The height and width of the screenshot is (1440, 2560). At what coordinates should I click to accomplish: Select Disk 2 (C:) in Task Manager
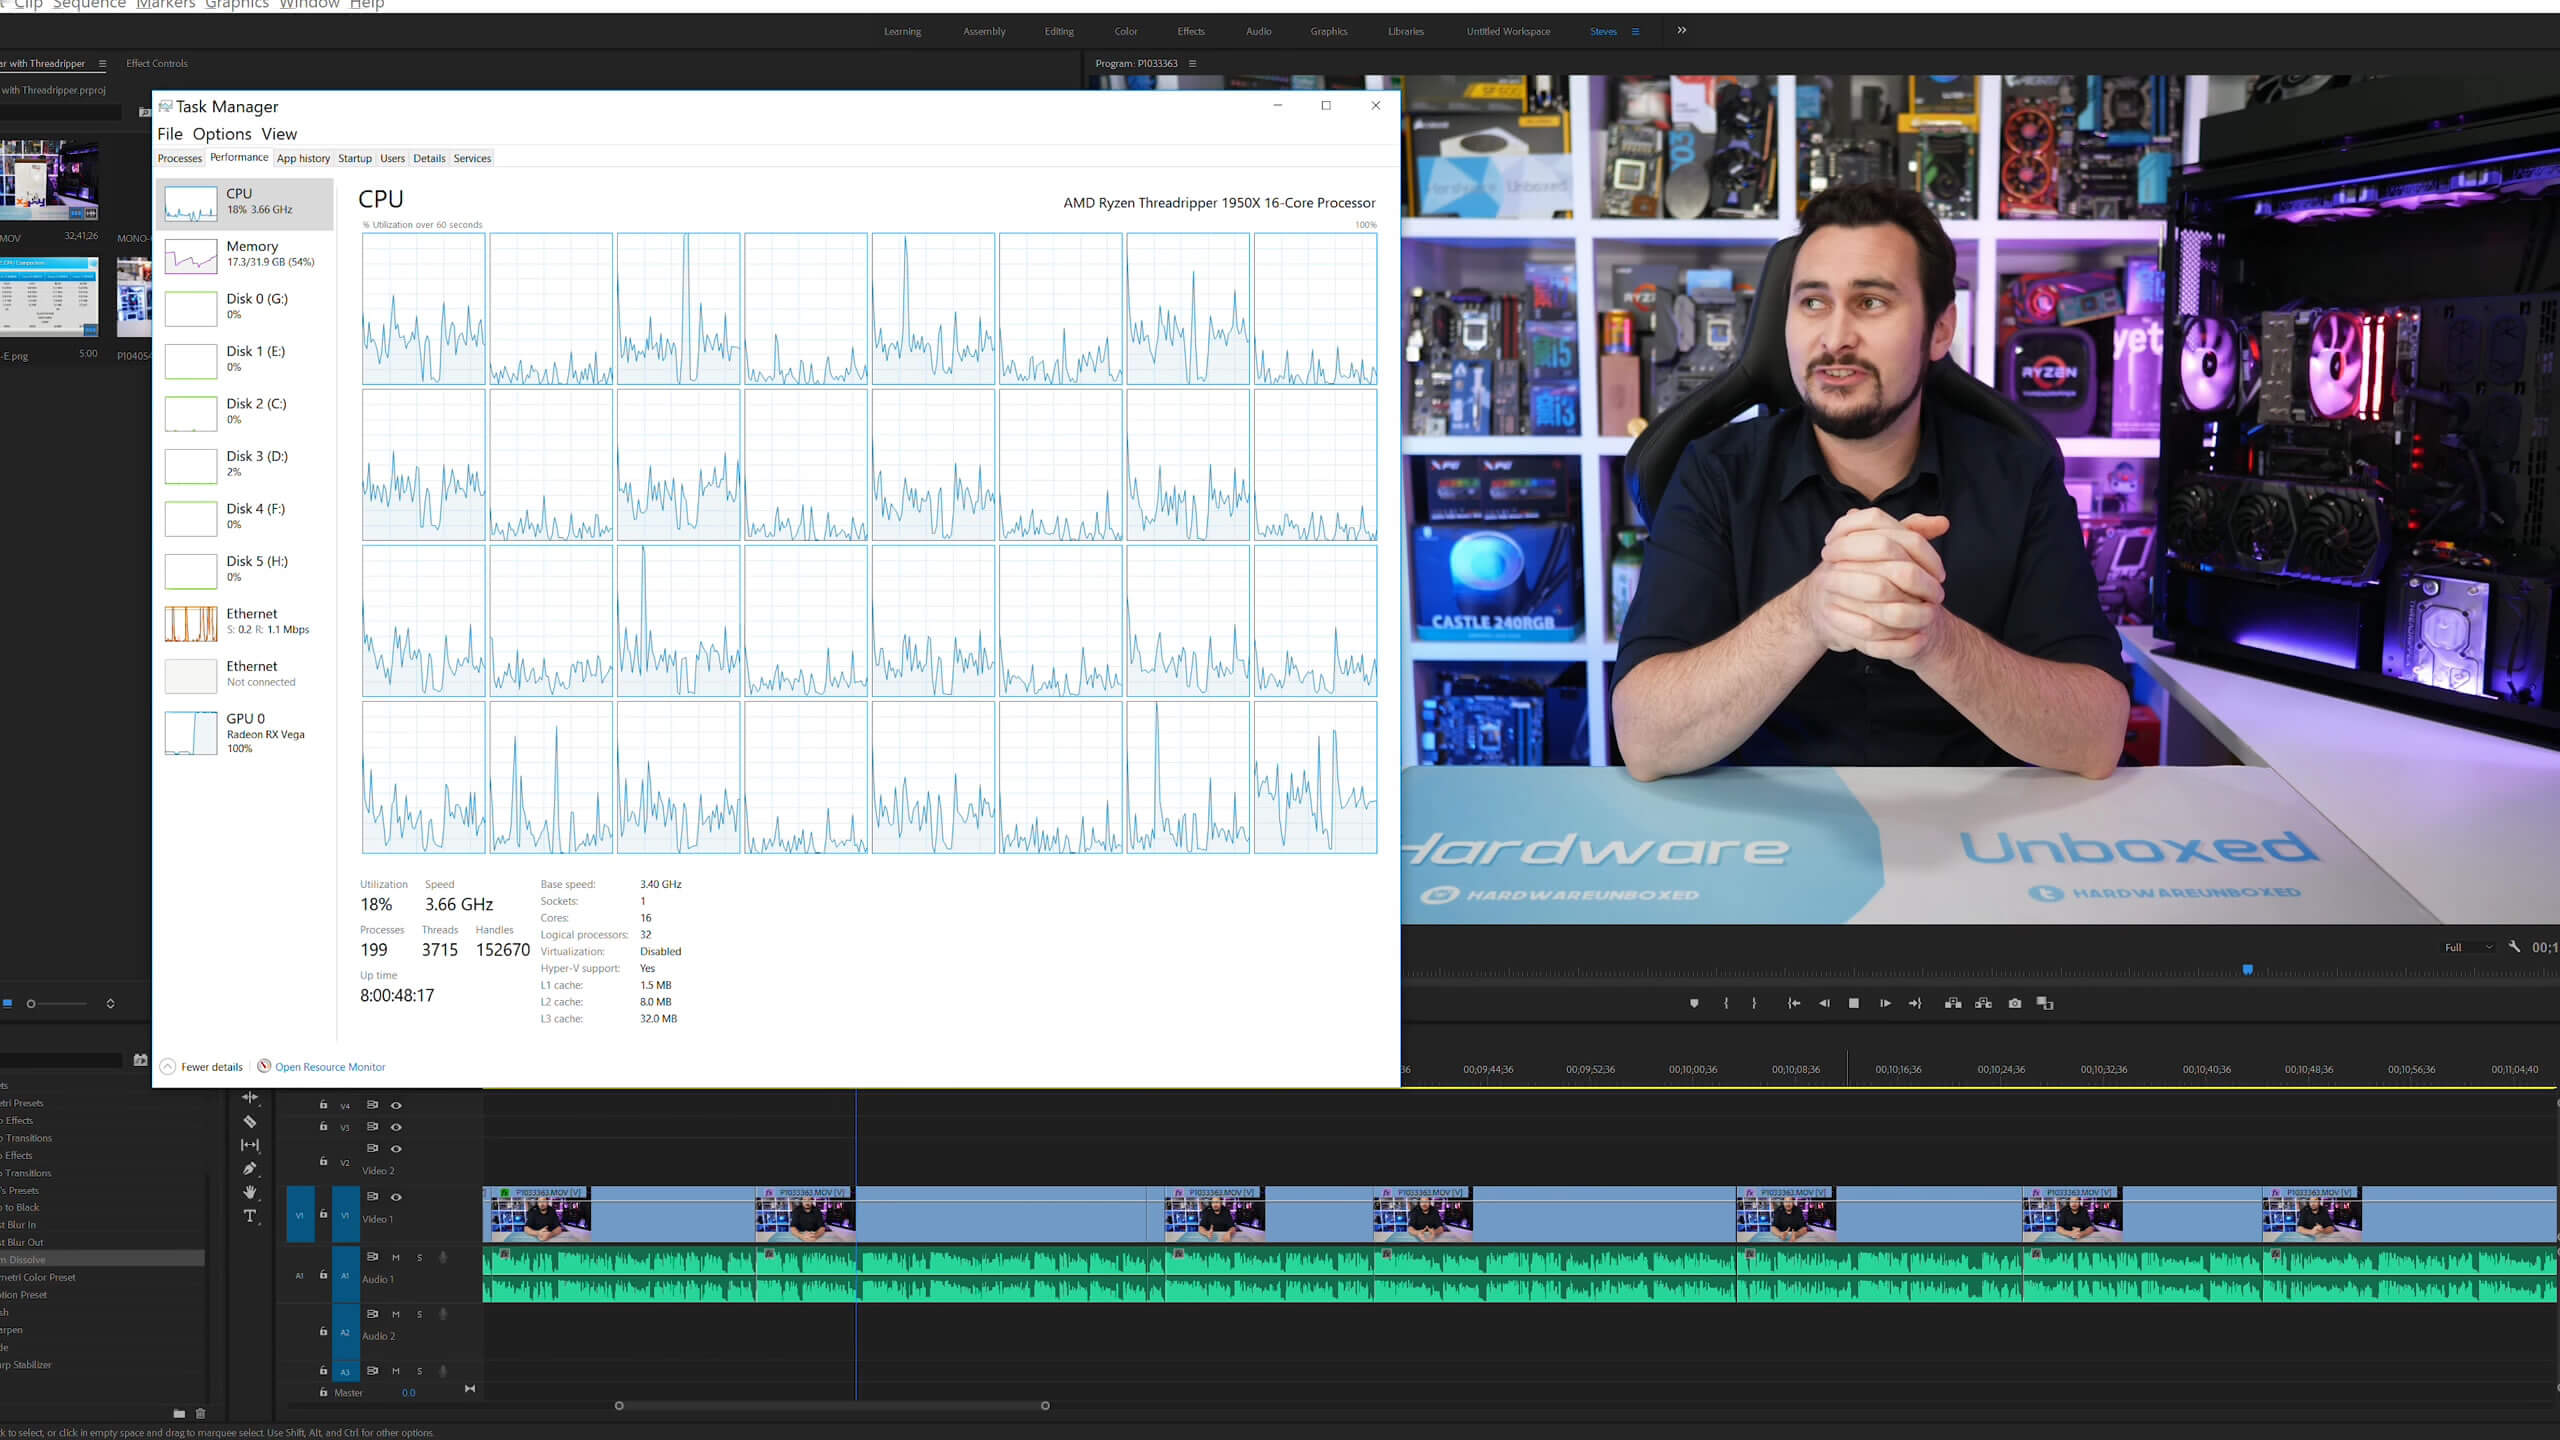point(245,412)
